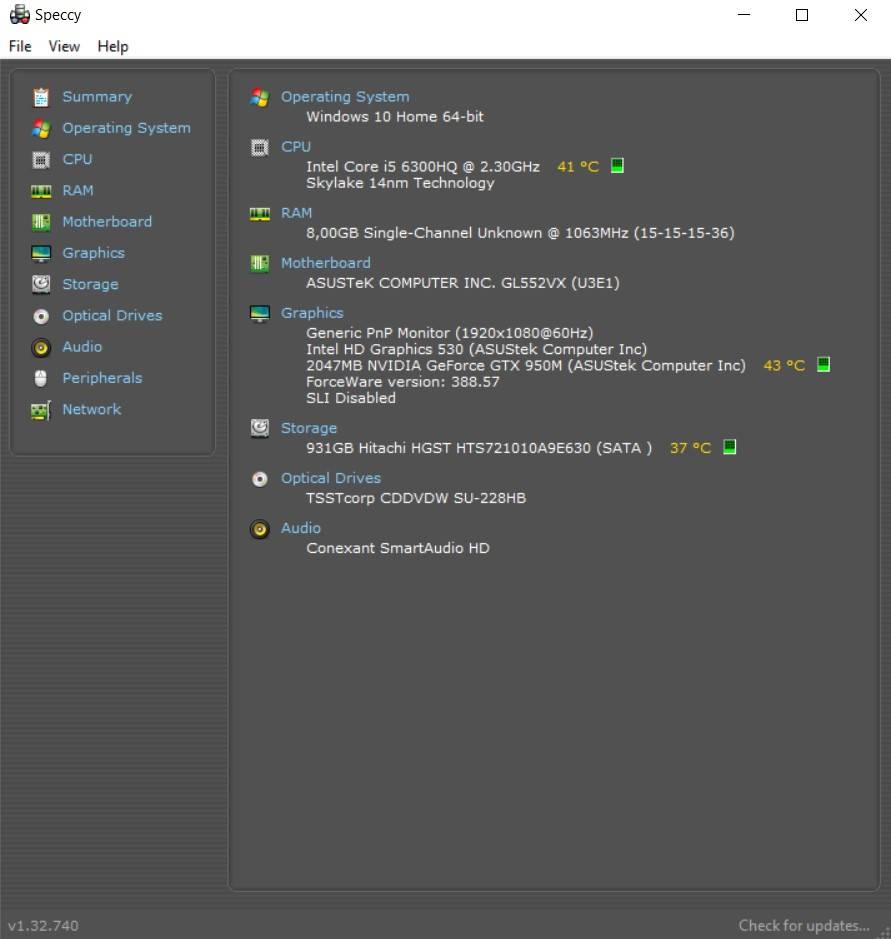891x939 pixels.
Task: Click the Graphics monitor icon in main panel
Action: [x=259, y=314]
